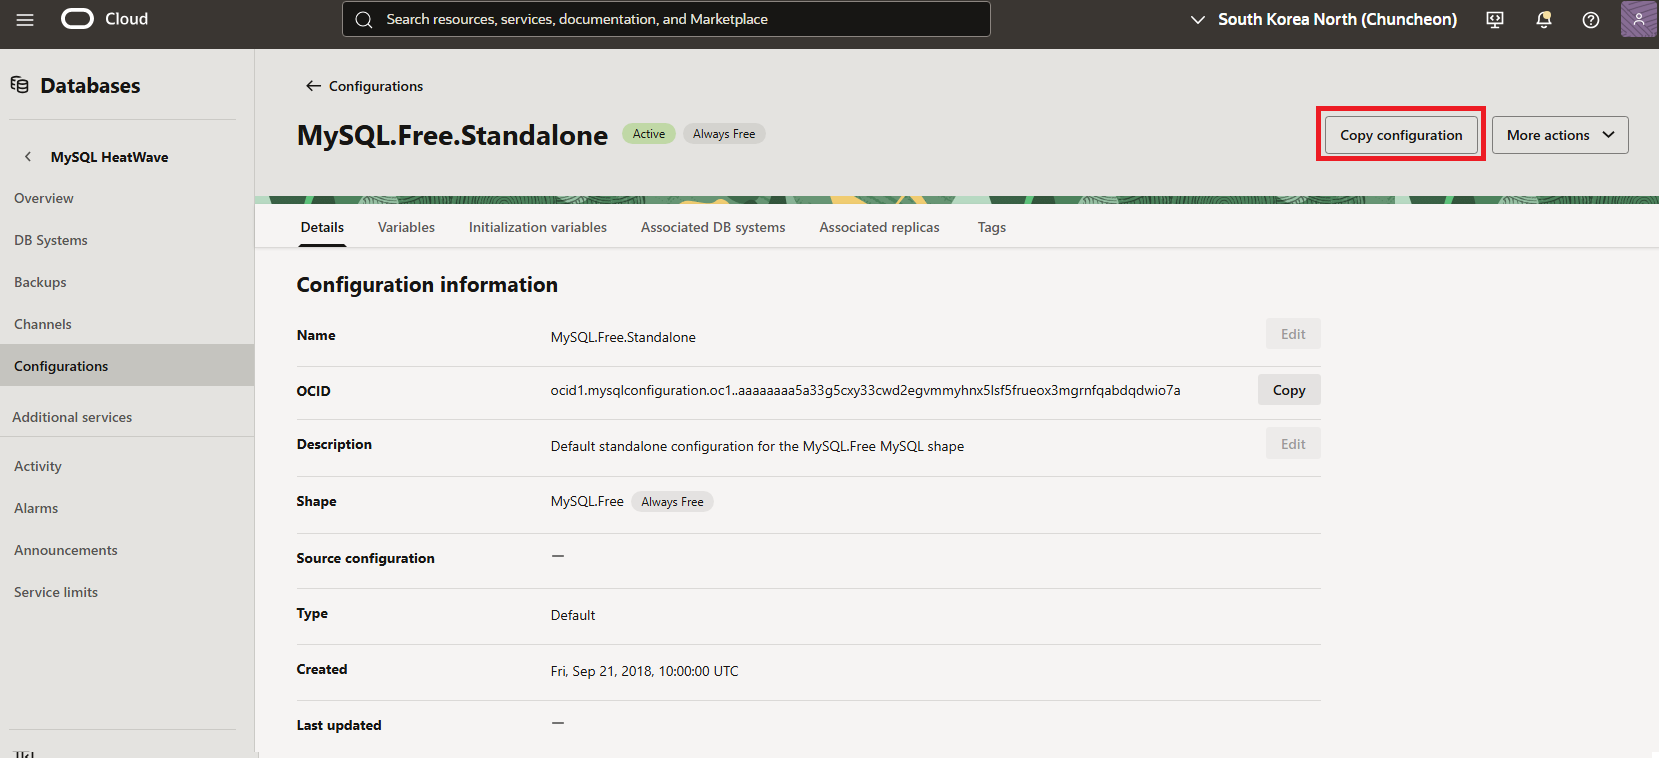Click the Always Free badge beside title
This screenshot has height=758, width=1659.
pyautogui.click(x=724, y=134)
